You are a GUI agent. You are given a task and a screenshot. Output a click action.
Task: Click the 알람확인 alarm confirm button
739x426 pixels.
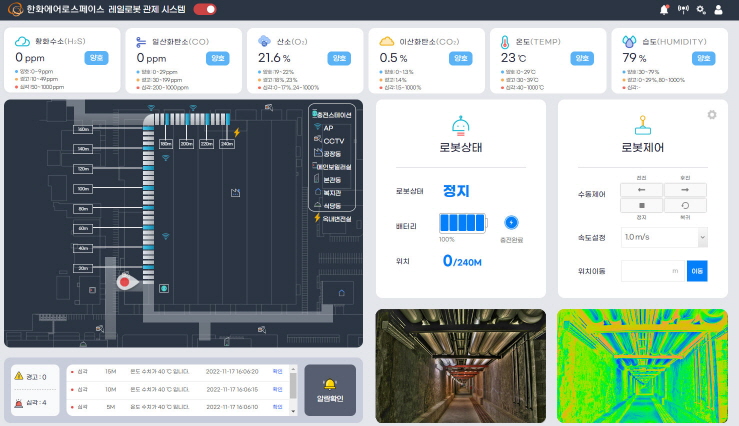329,390
